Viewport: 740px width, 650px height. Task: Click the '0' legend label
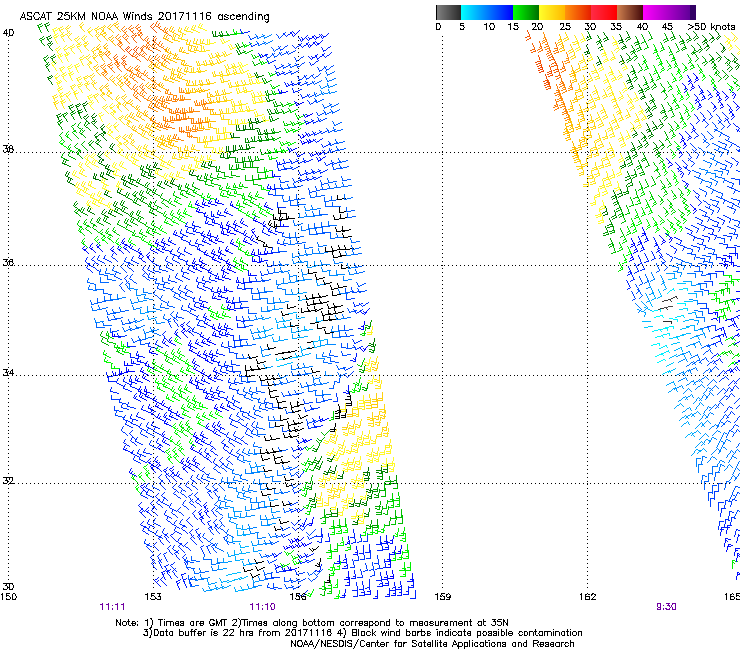[438, 27]
